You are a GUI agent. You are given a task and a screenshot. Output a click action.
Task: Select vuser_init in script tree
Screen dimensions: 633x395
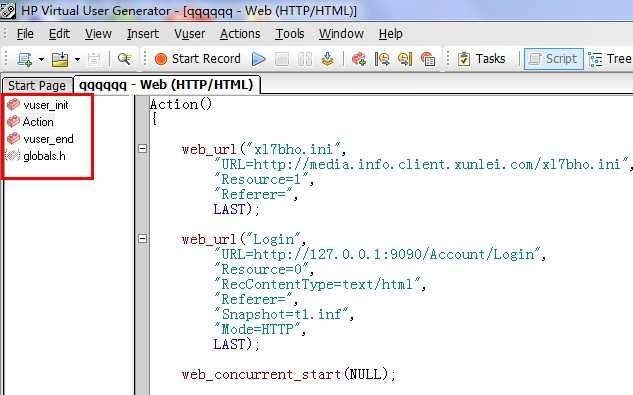coord(46,105)
